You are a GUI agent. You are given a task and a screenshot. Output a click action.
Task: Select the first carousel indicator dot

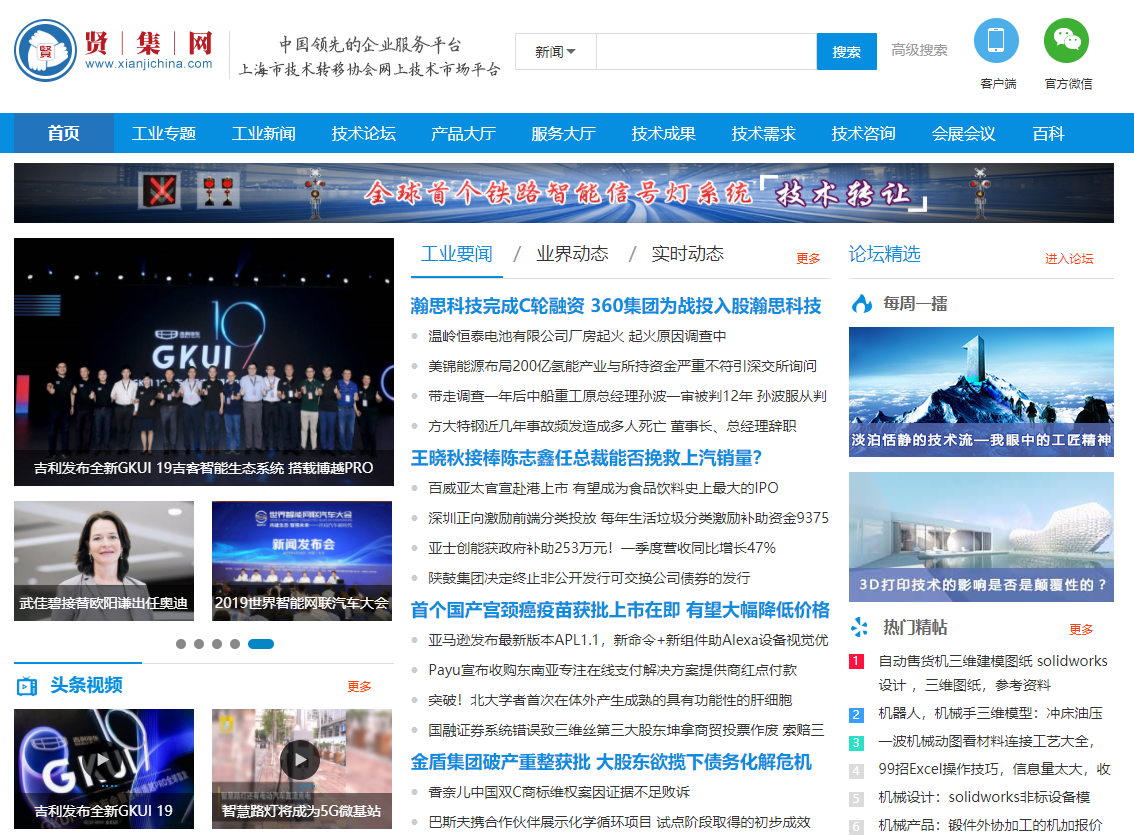[x=181, y=644]
